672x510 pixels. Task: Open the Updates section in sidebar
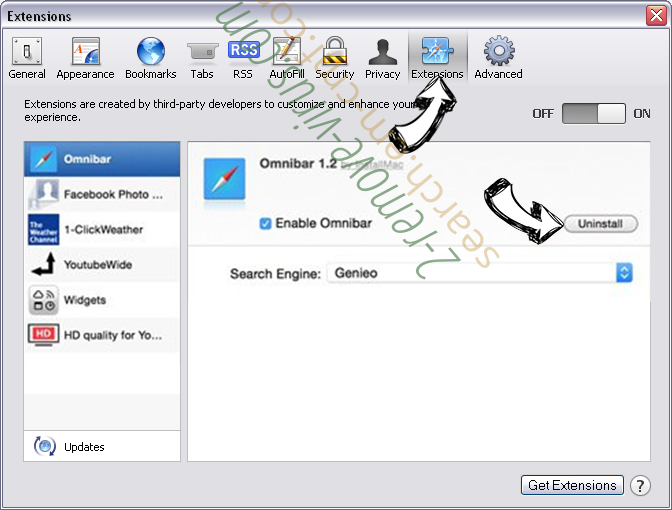[83, 447]
